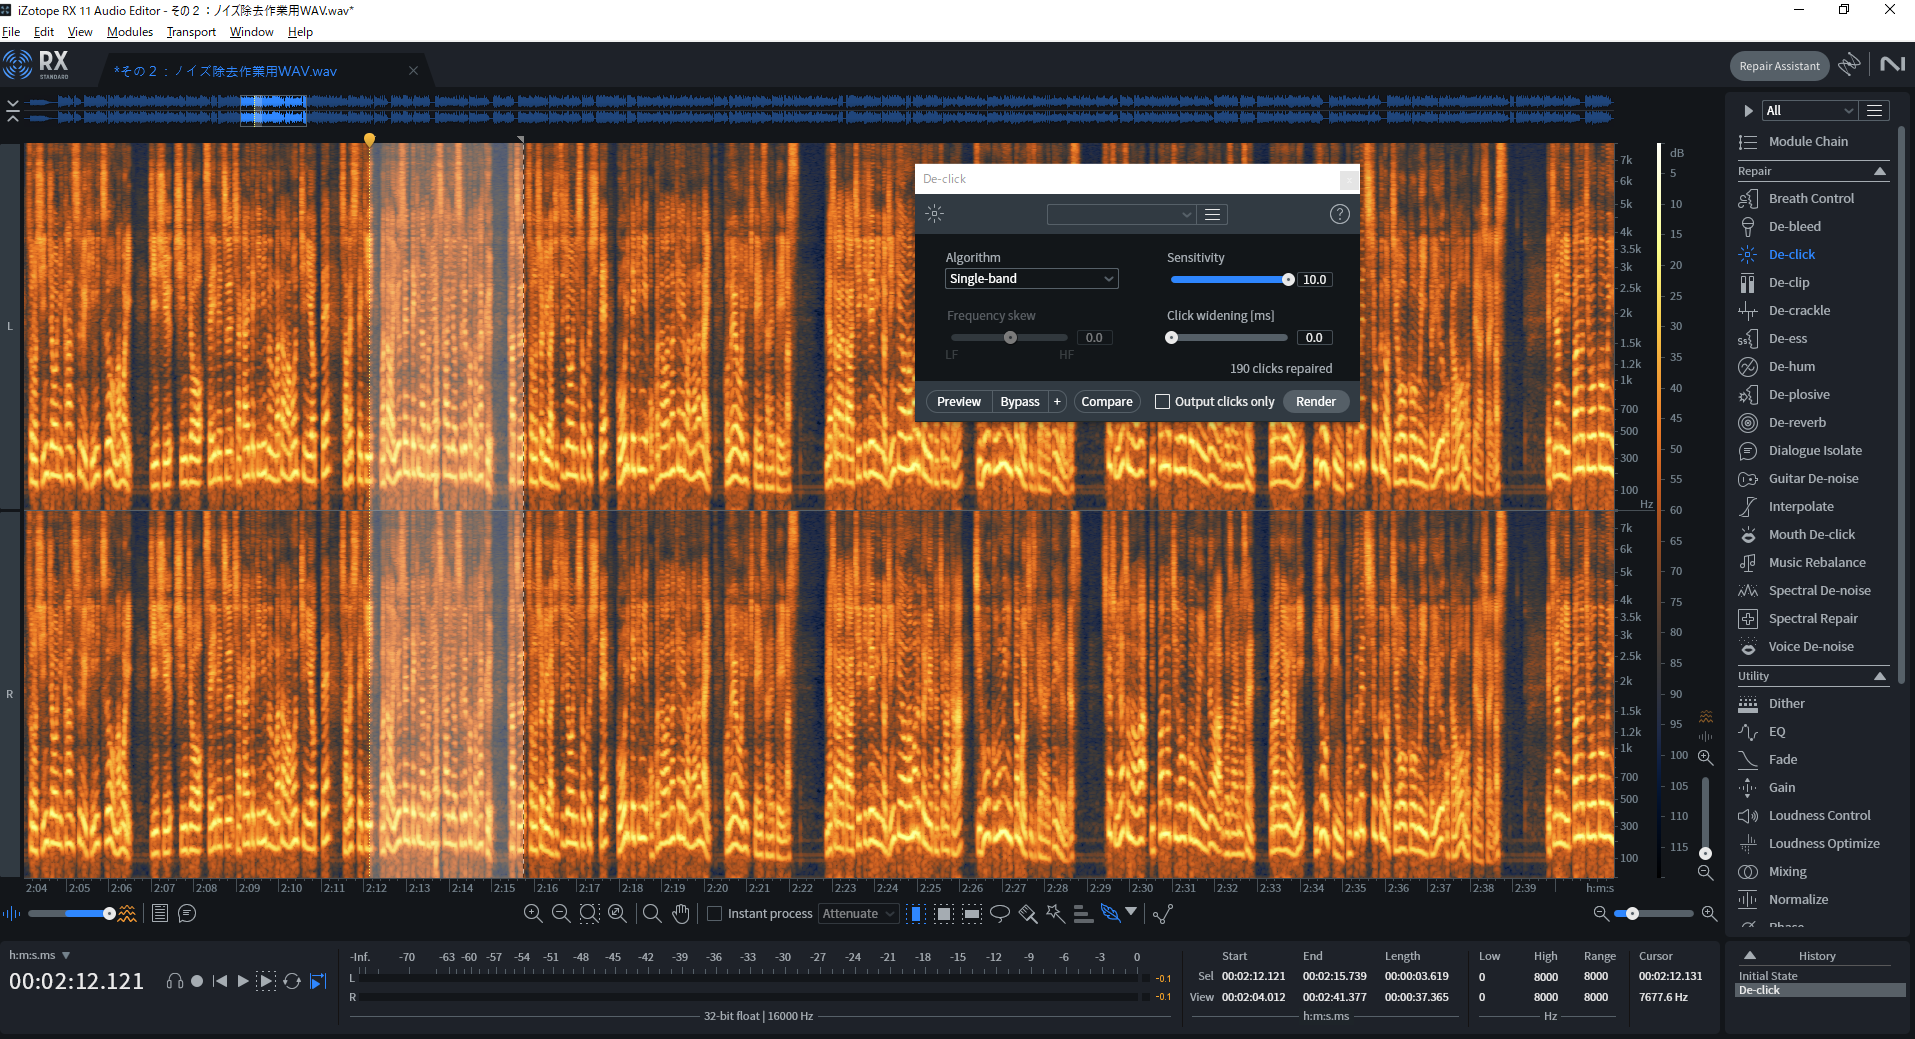
Task: Select the lasso selection tool
Action: tap(1000, 913)
